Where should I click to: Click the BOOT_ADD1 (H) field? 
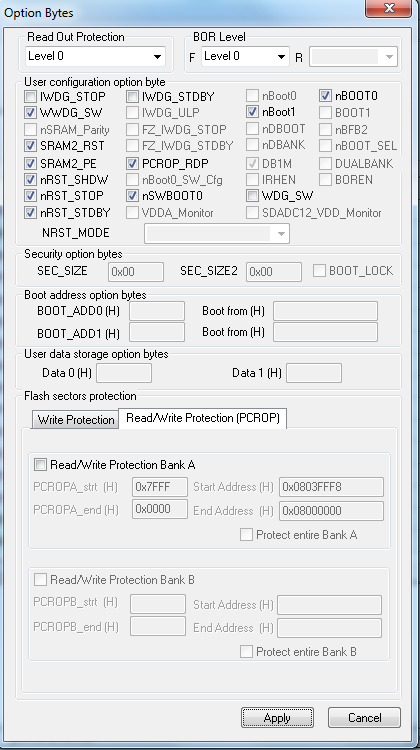pyautogui.click(x=157, y=332)
